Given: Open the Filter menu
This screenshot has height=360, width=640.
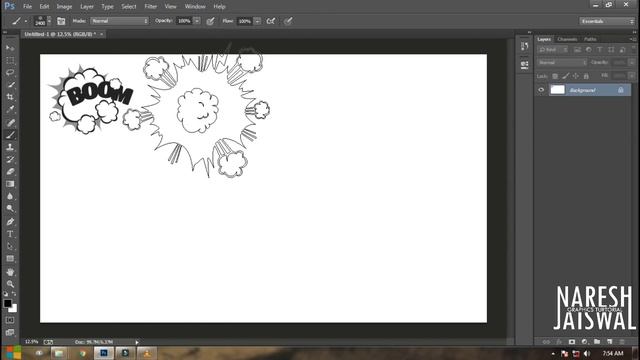Looking at the screenshot, I should click(x=151, y=7).
